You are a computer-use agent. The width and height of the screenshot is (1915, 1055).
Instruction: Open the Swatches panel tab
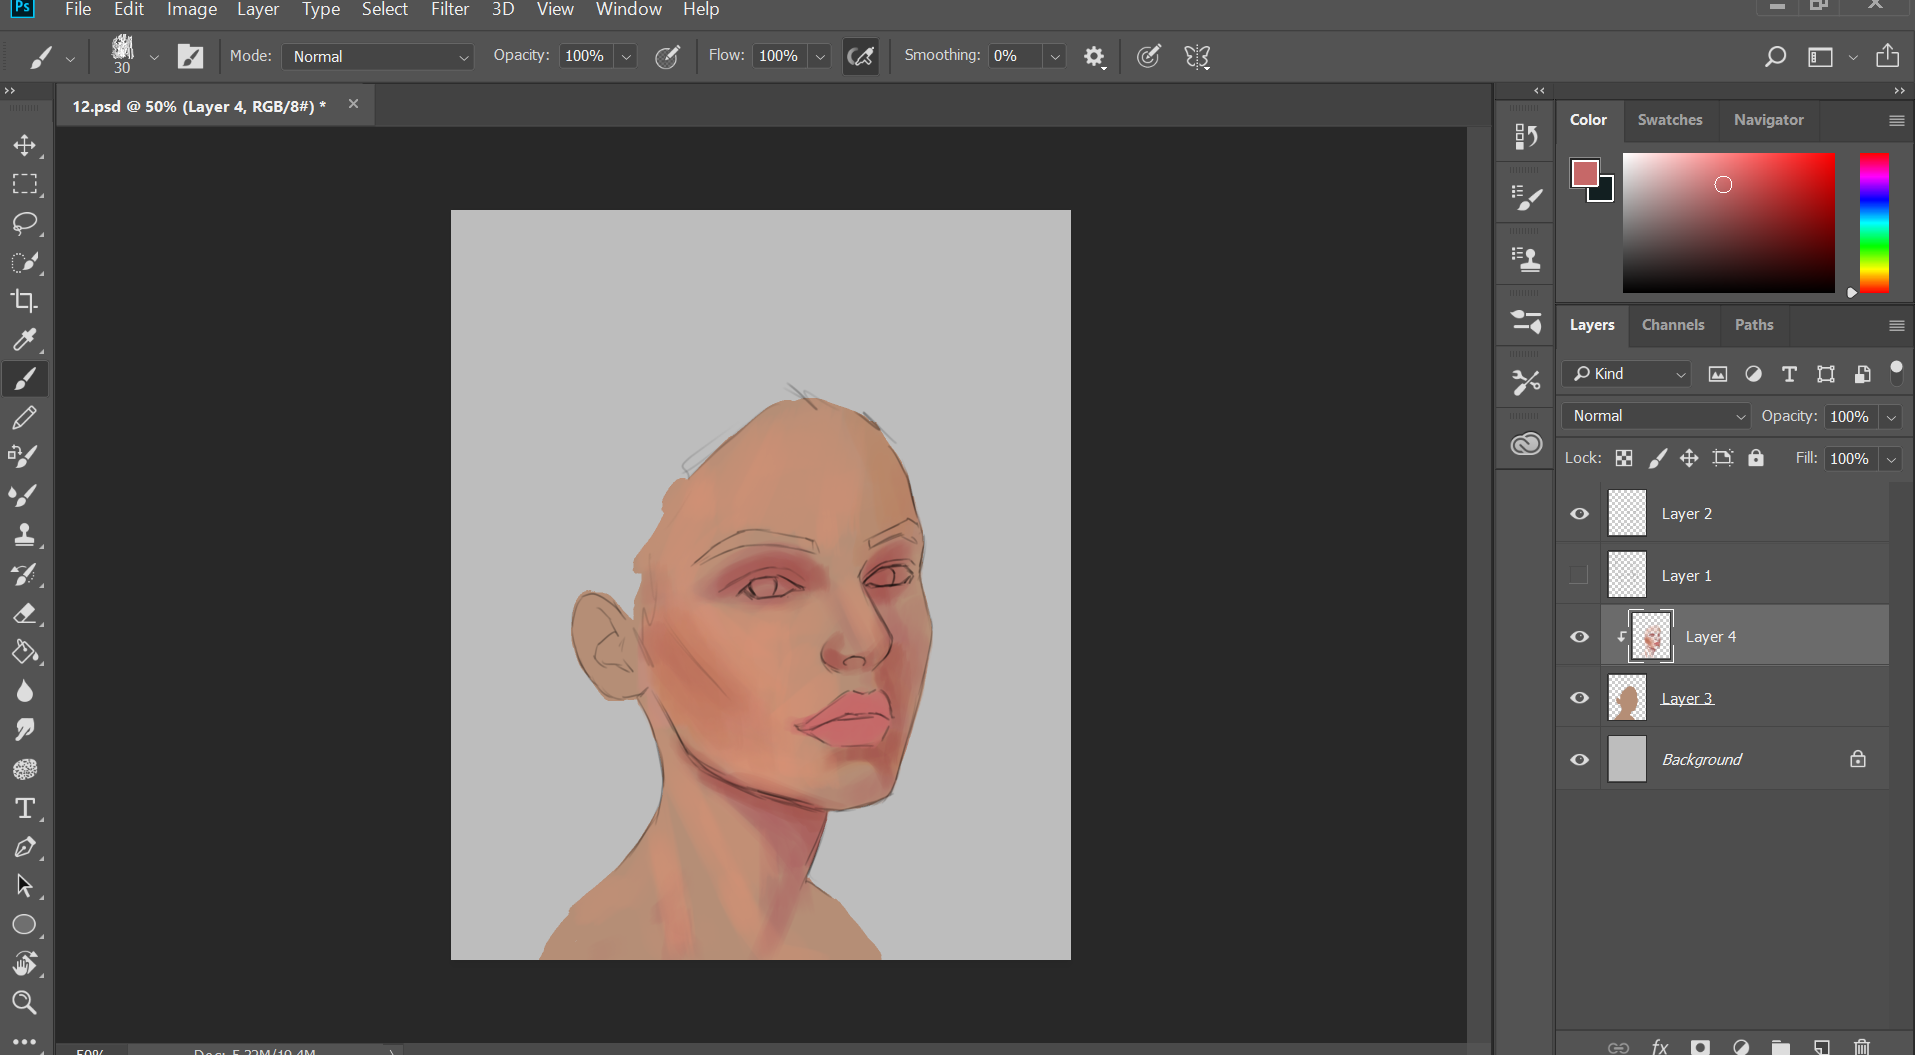click(x=1669, y=120)
